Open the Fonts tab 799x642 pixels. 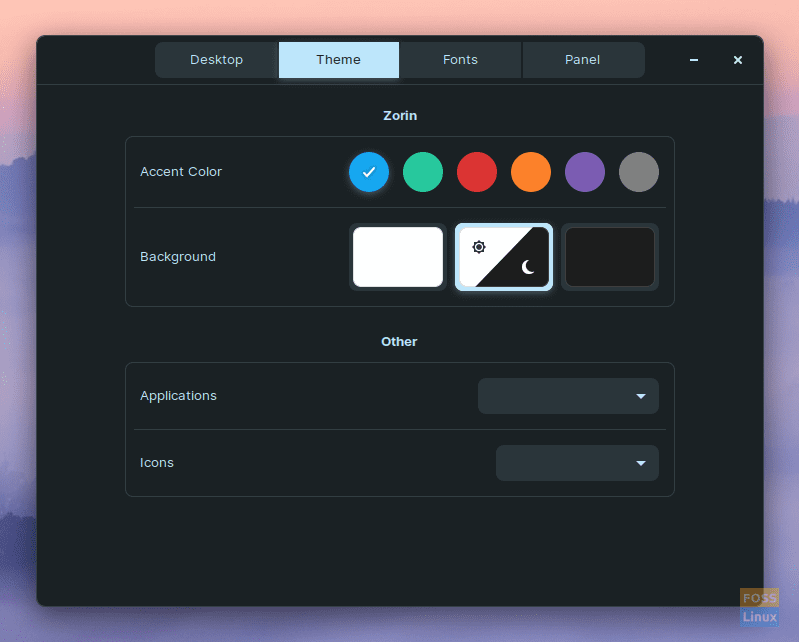461,60
